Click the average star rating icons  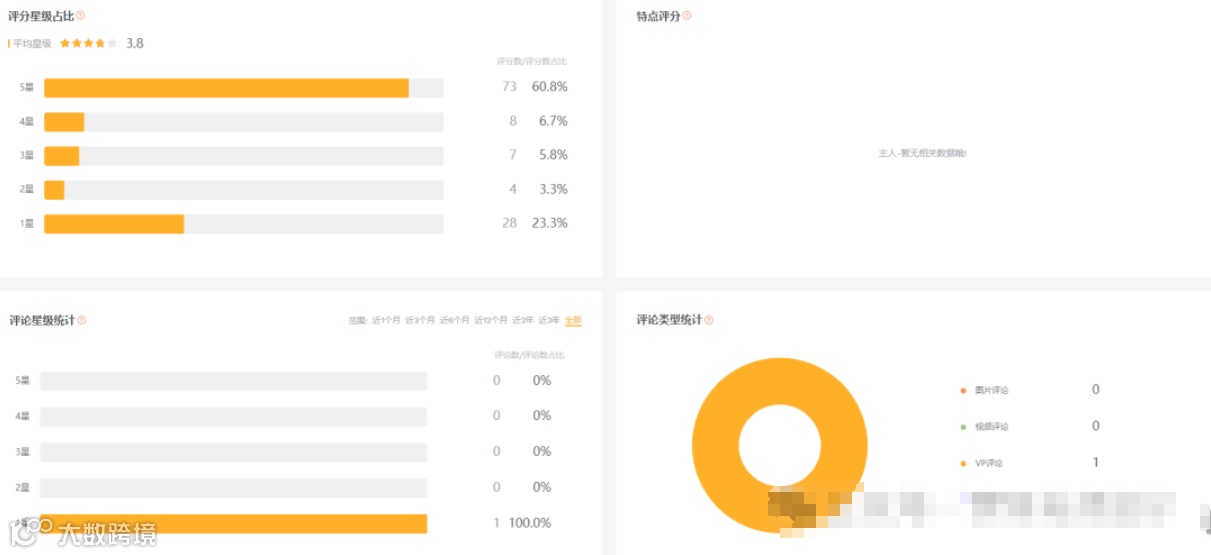coord(88,44)
